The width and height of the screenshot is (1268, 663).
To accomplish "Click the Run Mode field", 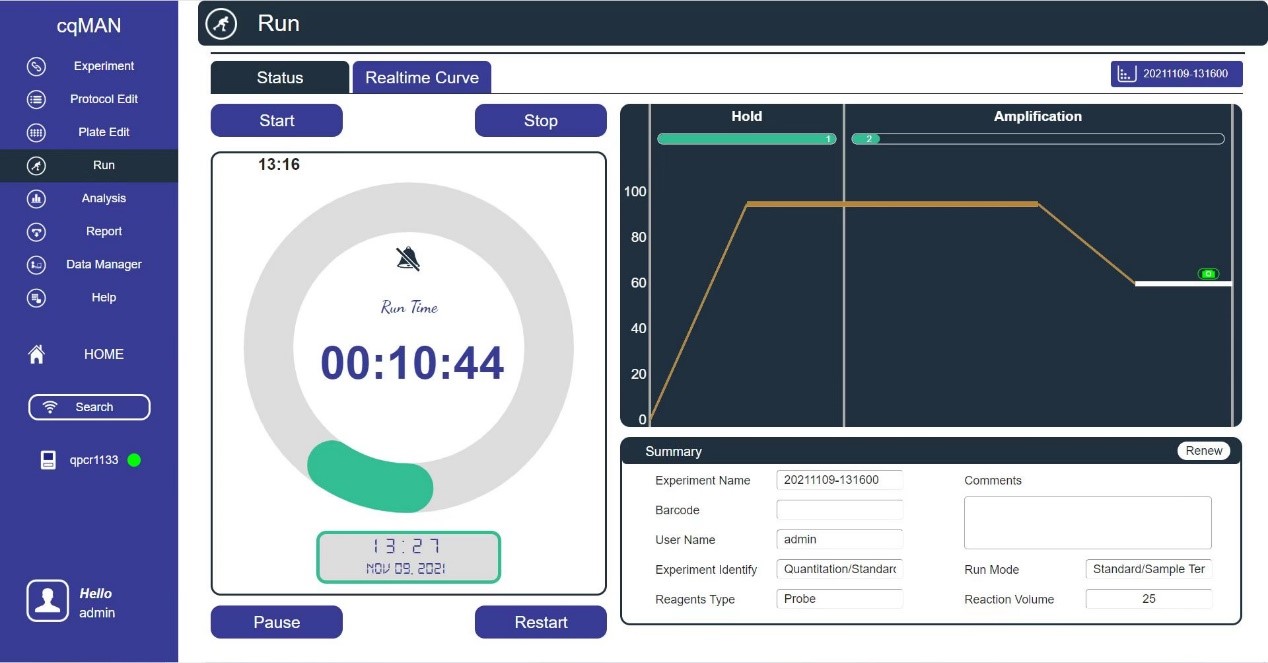I will coord(1149,569).
